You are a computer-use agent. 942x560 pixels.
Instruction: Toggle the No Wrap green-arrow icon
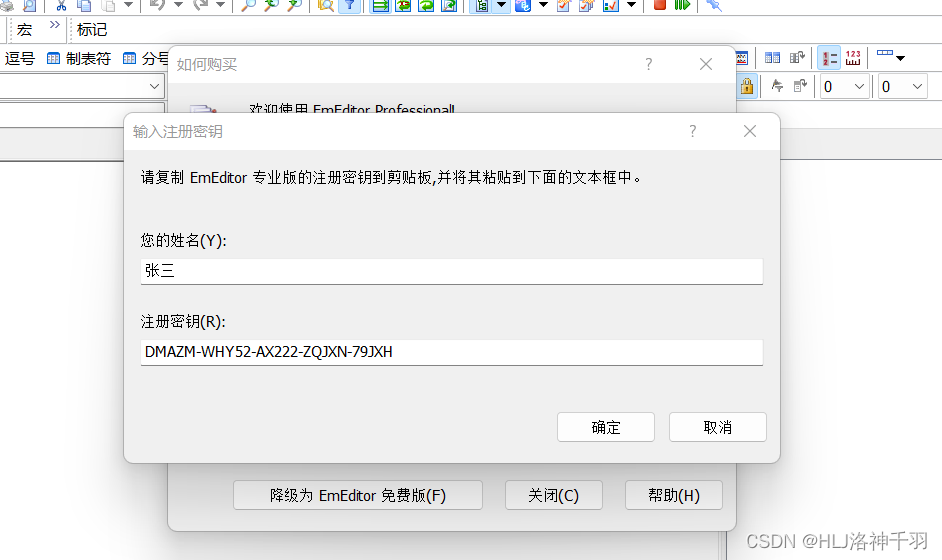tap(380, 5)
